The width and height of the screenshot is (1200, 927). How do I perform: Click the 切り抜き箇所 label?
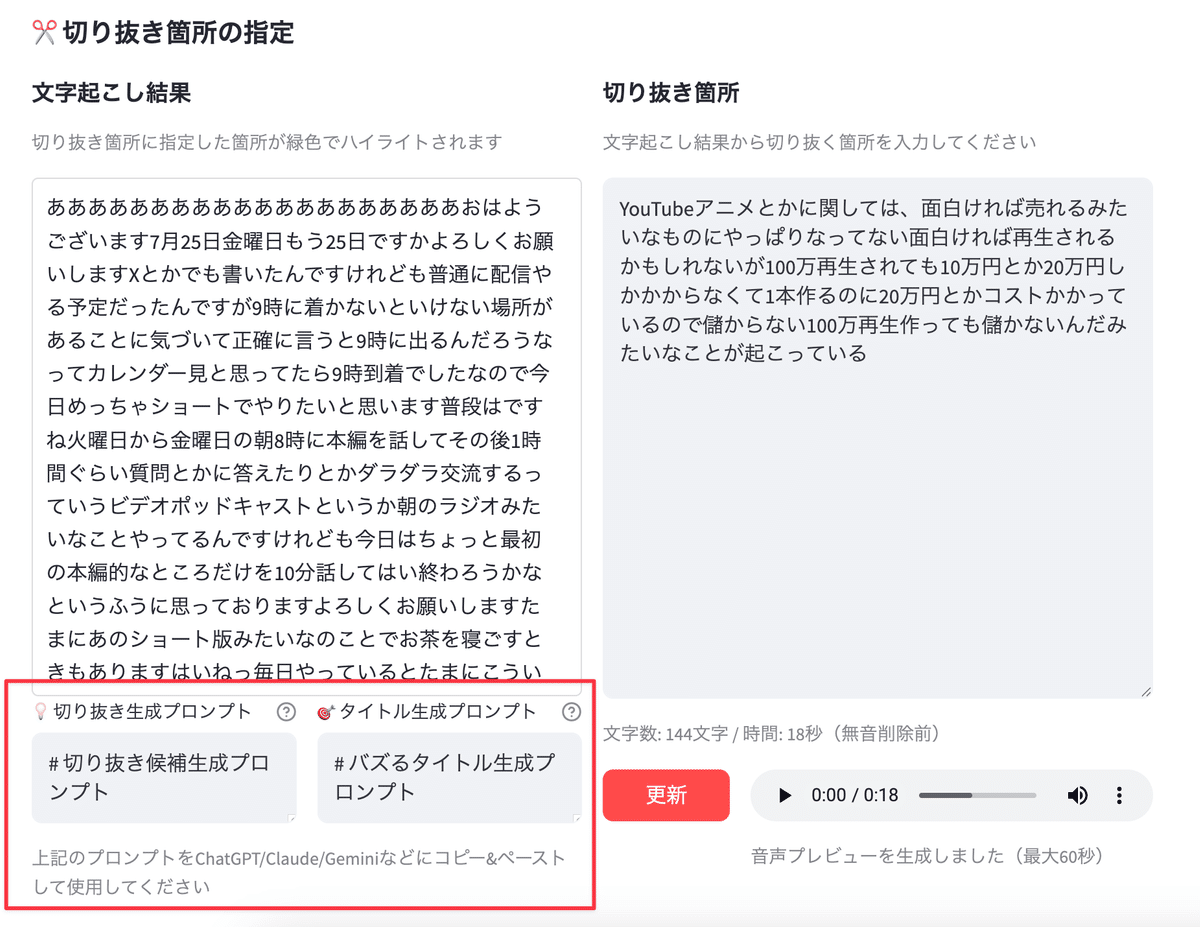point(671,93)
